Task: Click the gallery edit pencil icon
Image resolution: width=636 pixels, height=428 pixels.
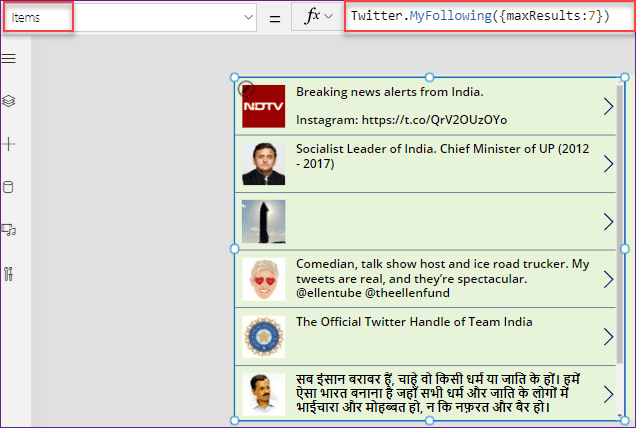Action: [246, 88]
